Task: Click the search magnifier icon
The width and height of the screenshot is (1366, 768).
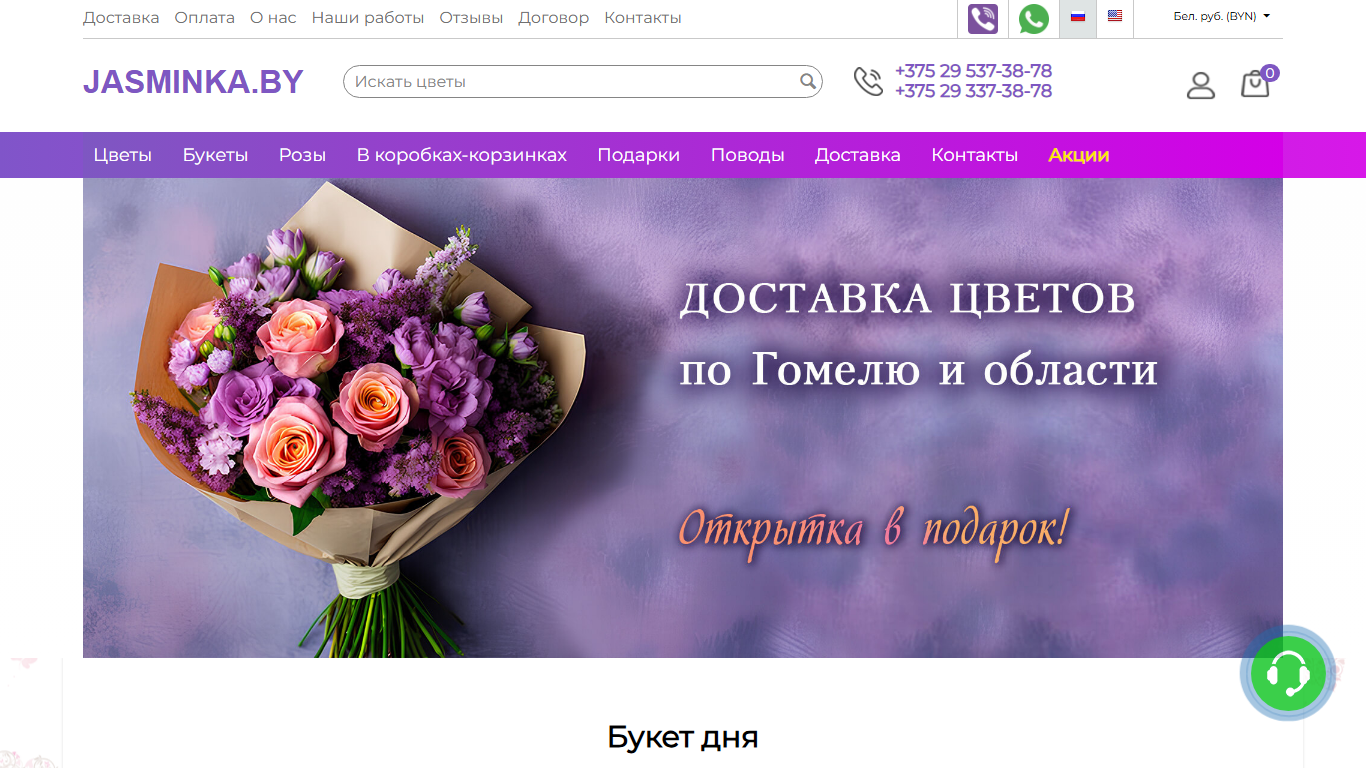Action: tap(808, 81)
